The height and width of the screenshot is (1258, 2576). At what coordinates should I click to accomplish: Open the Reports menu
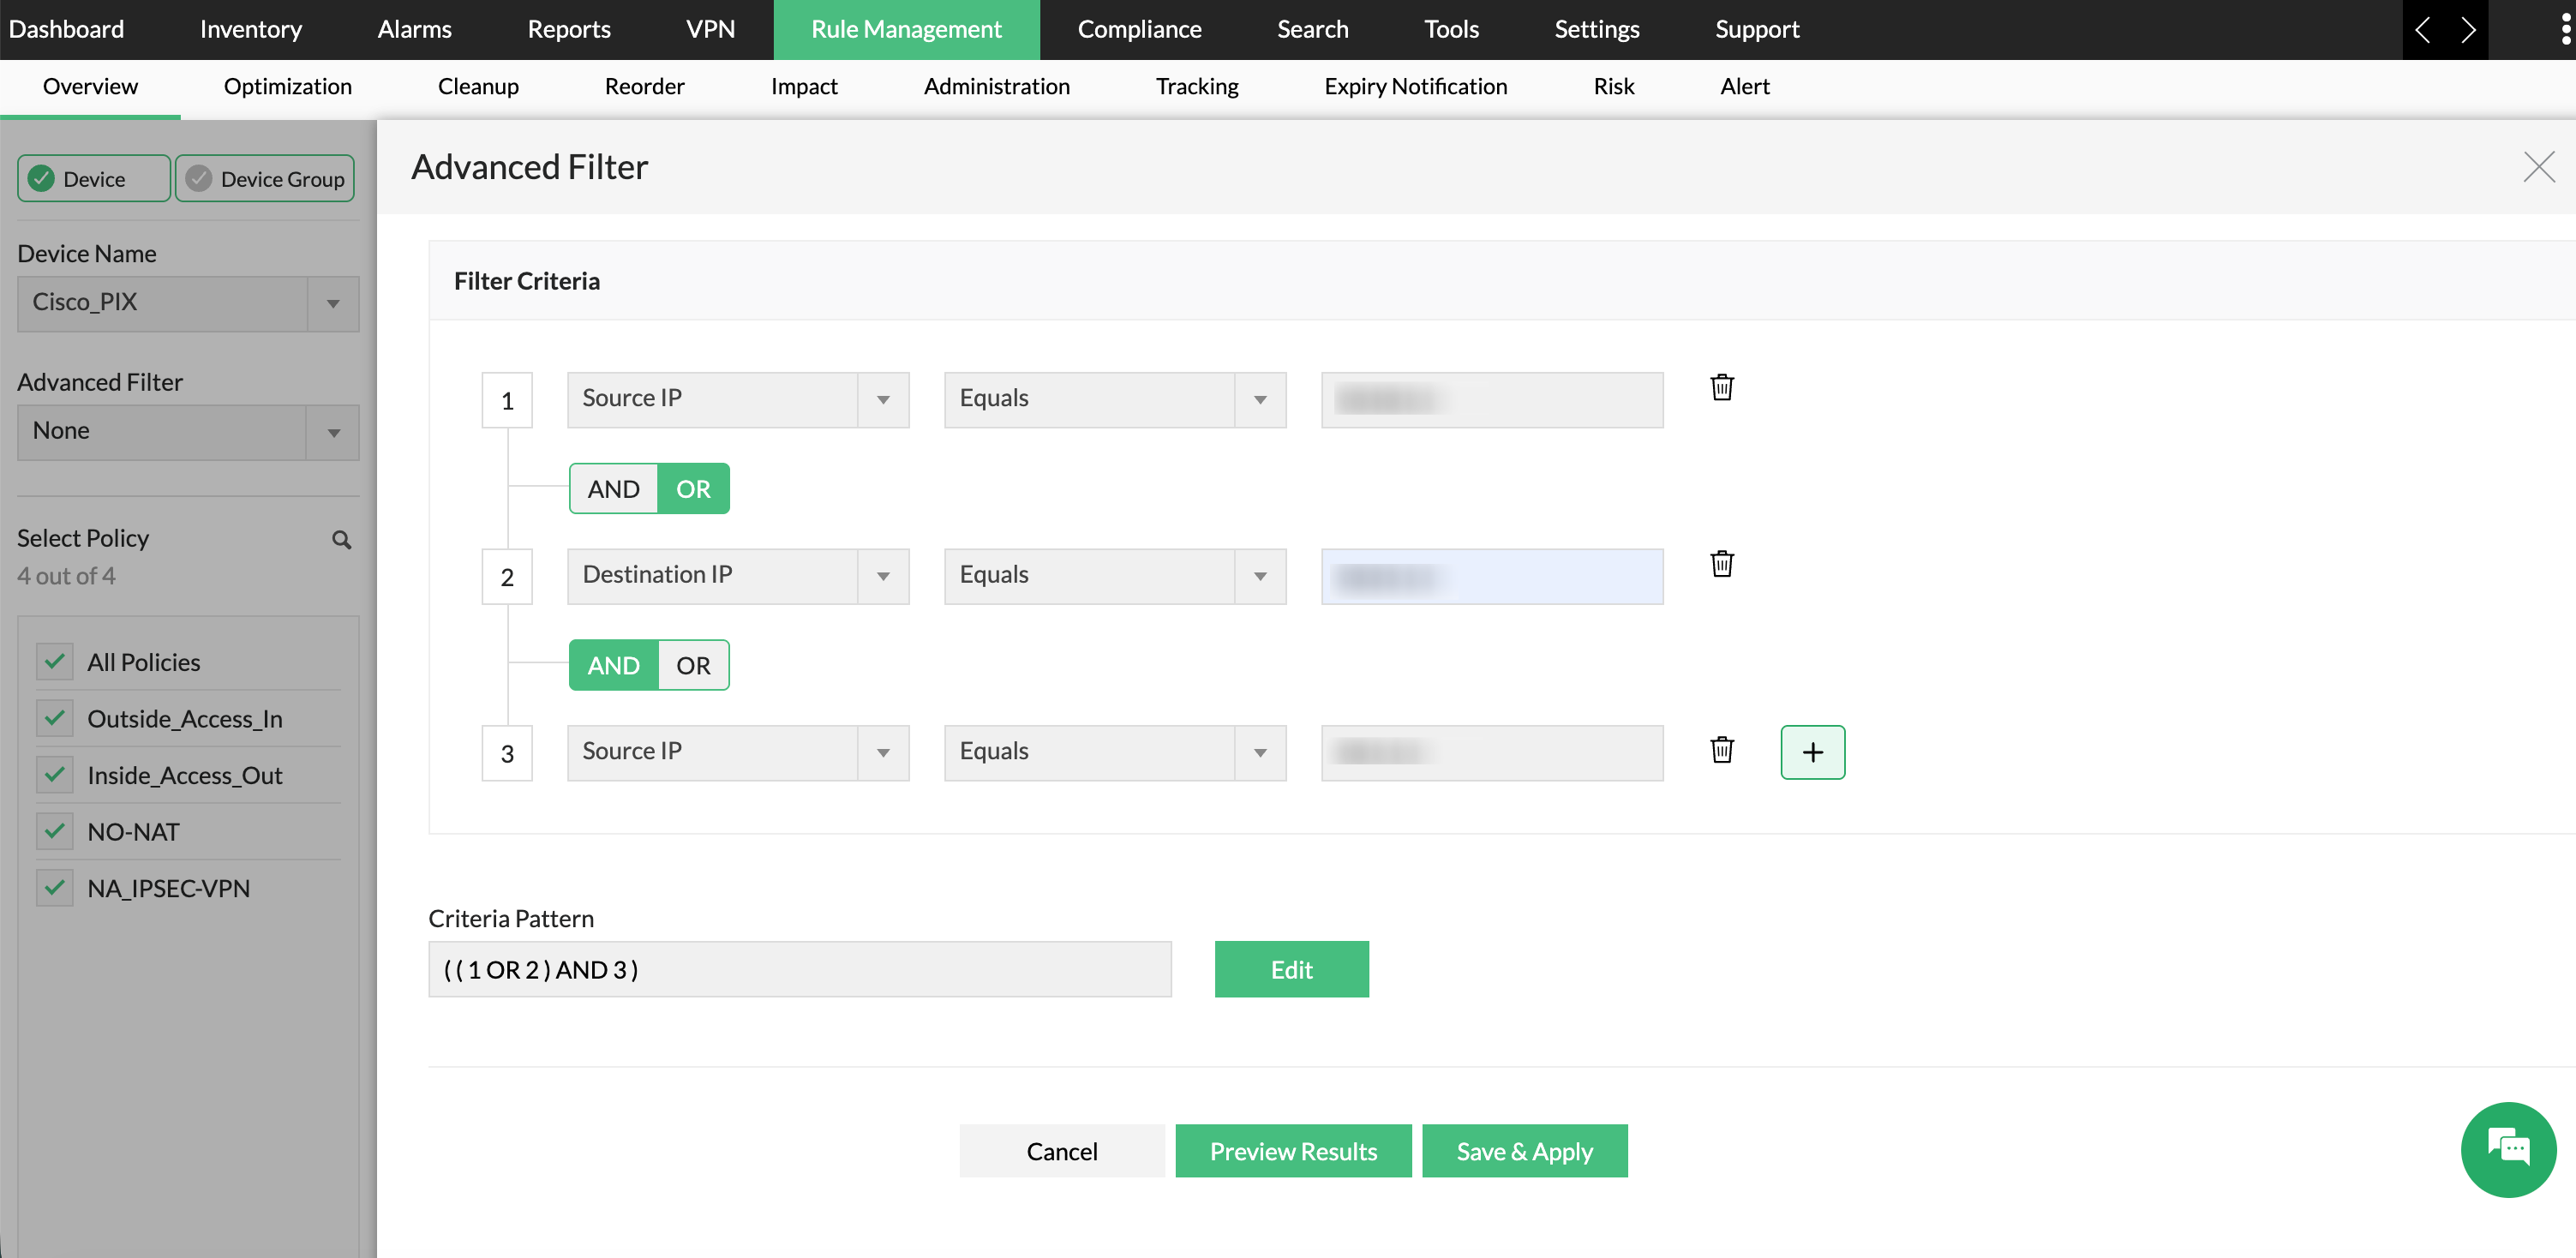[568, 29]
